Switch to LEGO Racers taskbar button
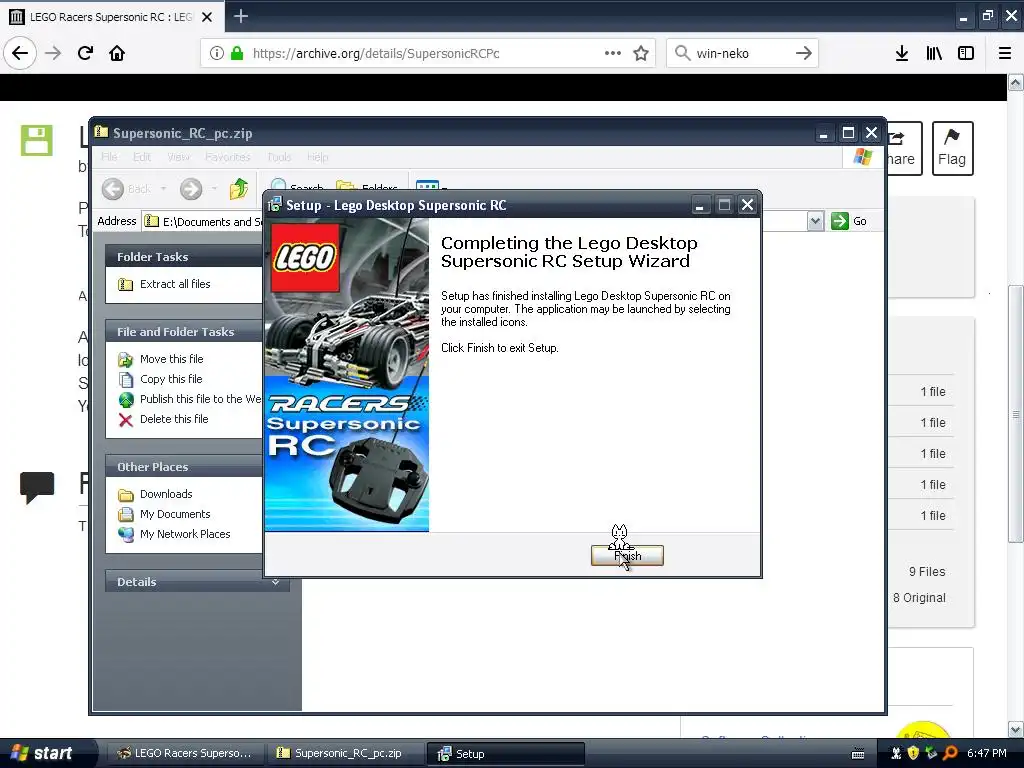 tap(184, 753)
